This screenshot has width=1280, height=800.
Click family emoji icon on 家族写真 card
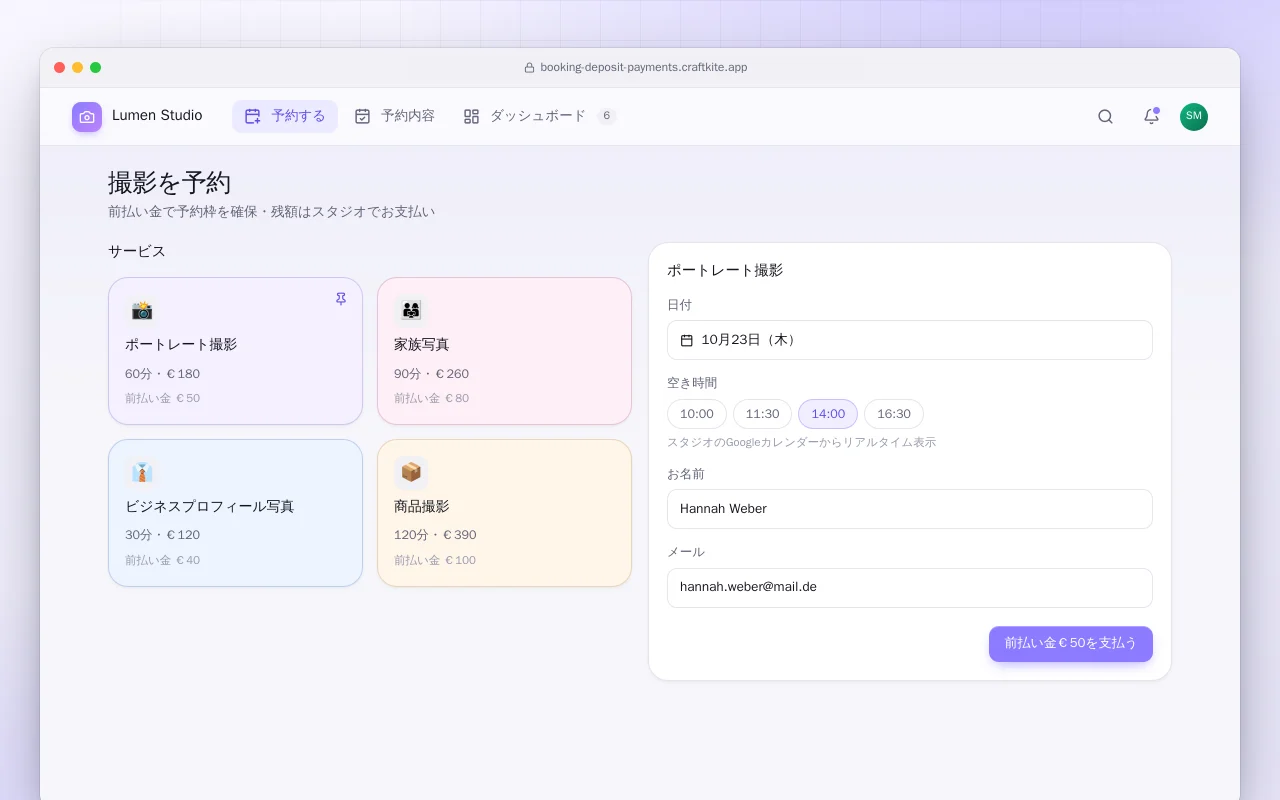pyautogui.click(x=411, y=310)
